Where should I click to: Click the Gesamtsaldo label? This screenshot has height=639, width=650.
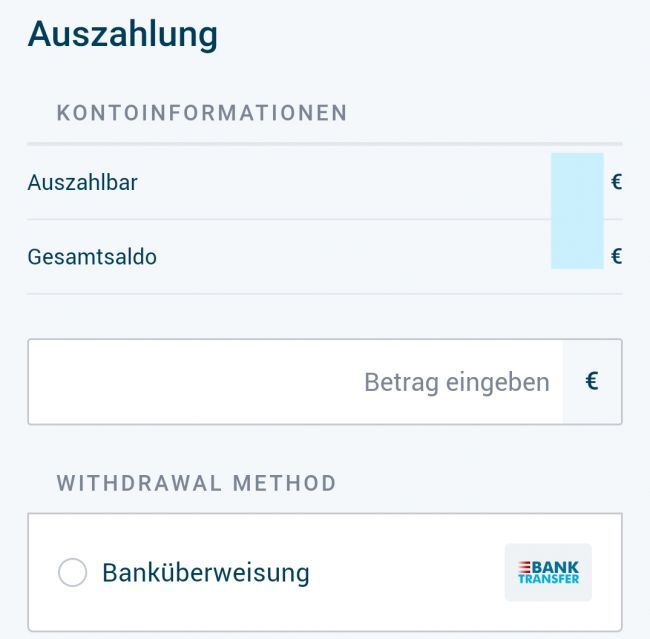[x=92, y=257]
